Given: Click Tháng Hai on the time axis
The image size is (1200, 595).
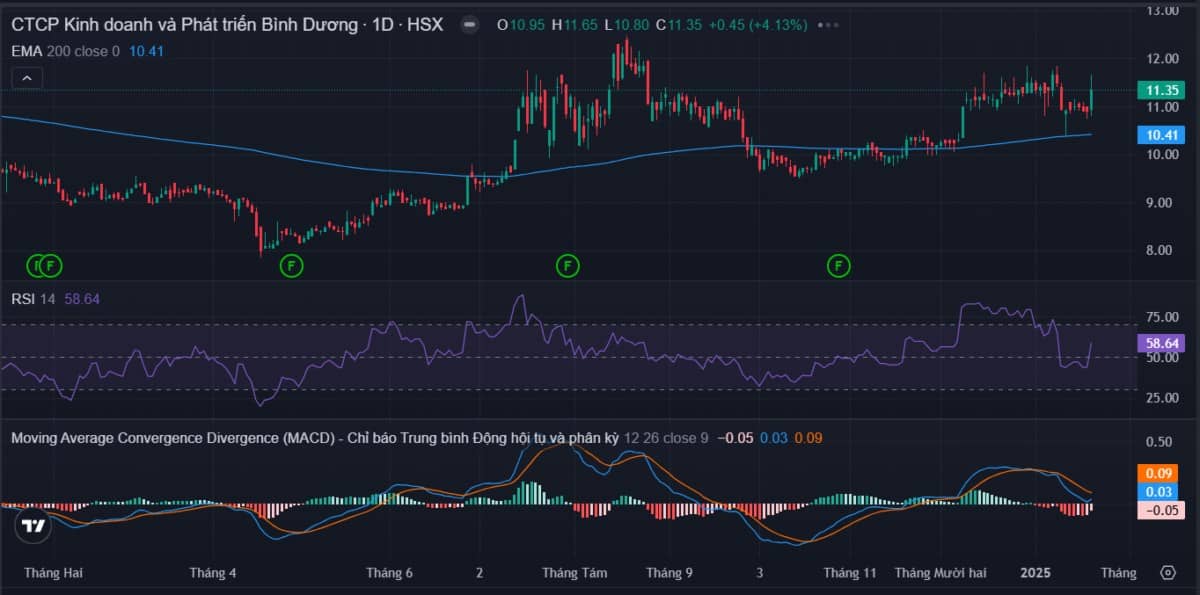Looking at the screenshot, I should [54, 573].
